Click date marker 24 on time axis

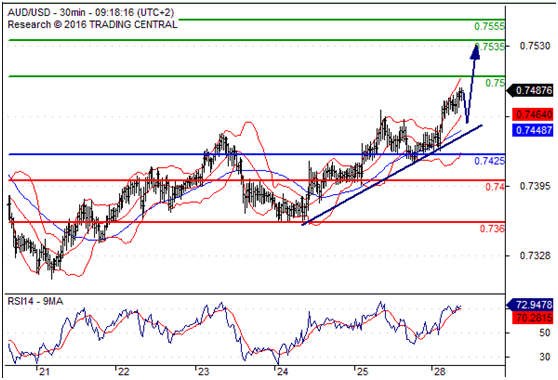(x=283, y=372)
